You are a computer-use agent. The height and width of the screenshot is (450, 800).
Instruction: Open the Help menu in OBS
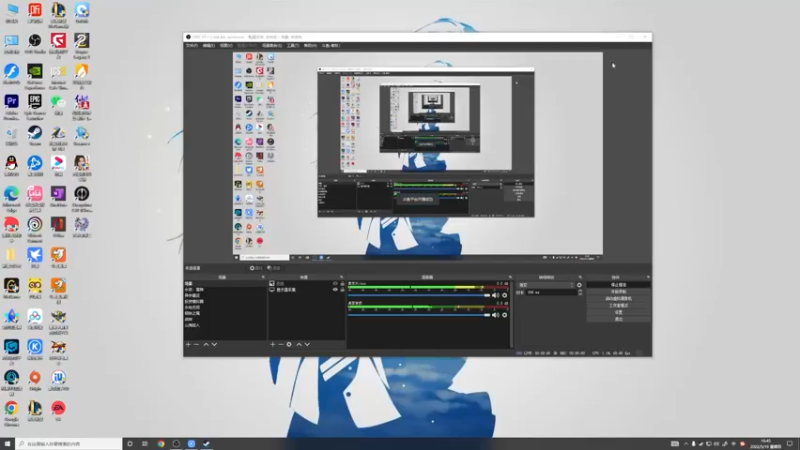(310, 45)
